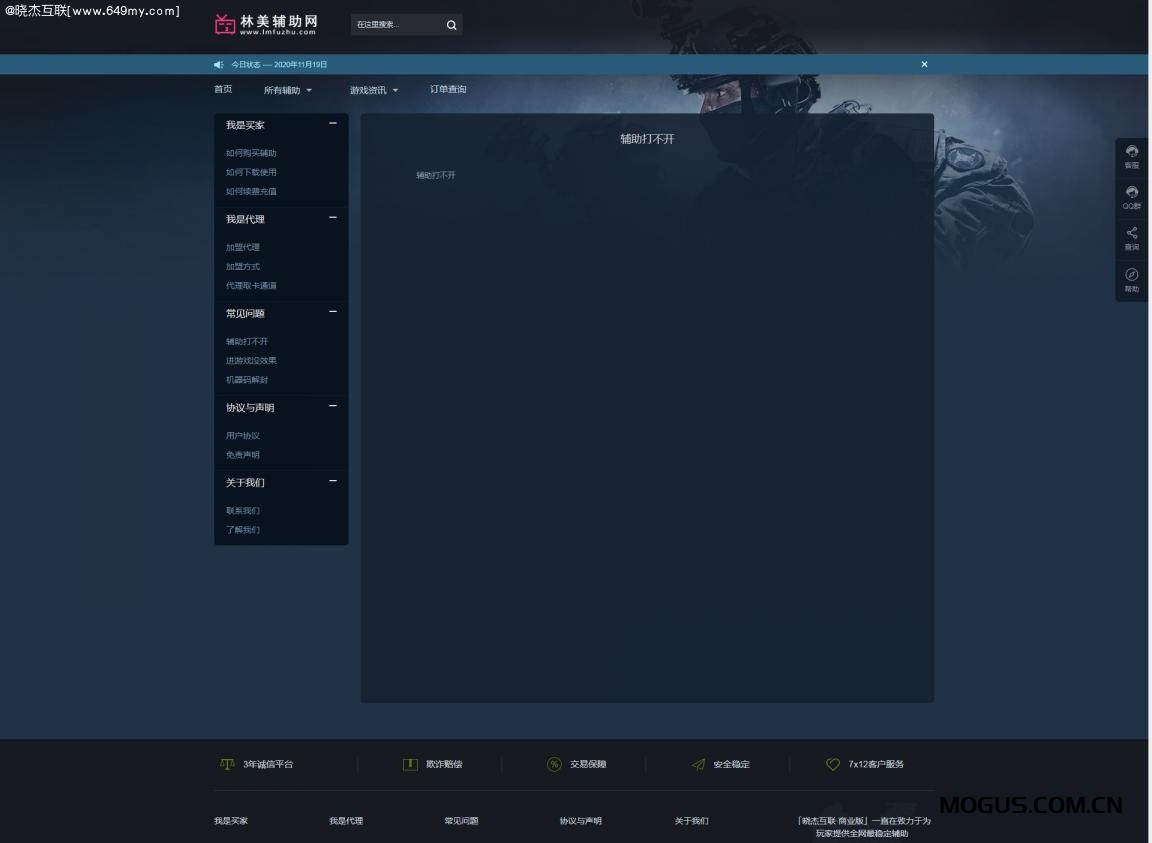The width and height of the screenshot is (1152, 843).
Task: Click the 机器码解封 sidebar link
Action: [247, 380]
